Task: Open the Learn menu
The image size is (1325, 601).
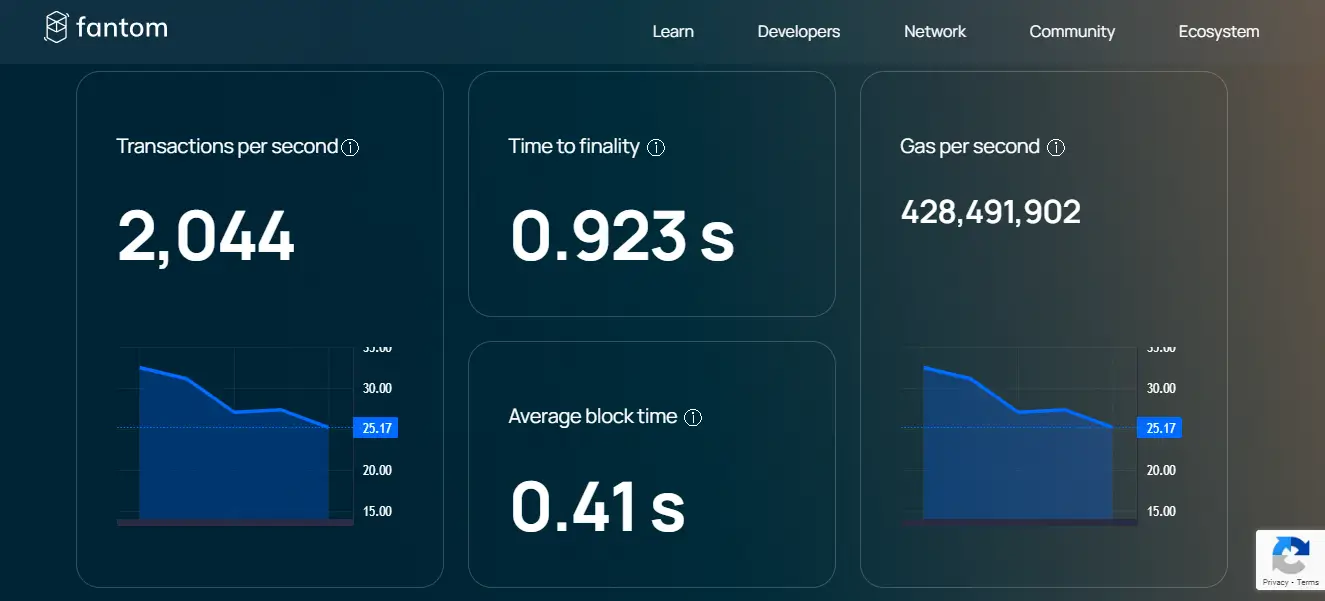Action: (x=673, y=31)
